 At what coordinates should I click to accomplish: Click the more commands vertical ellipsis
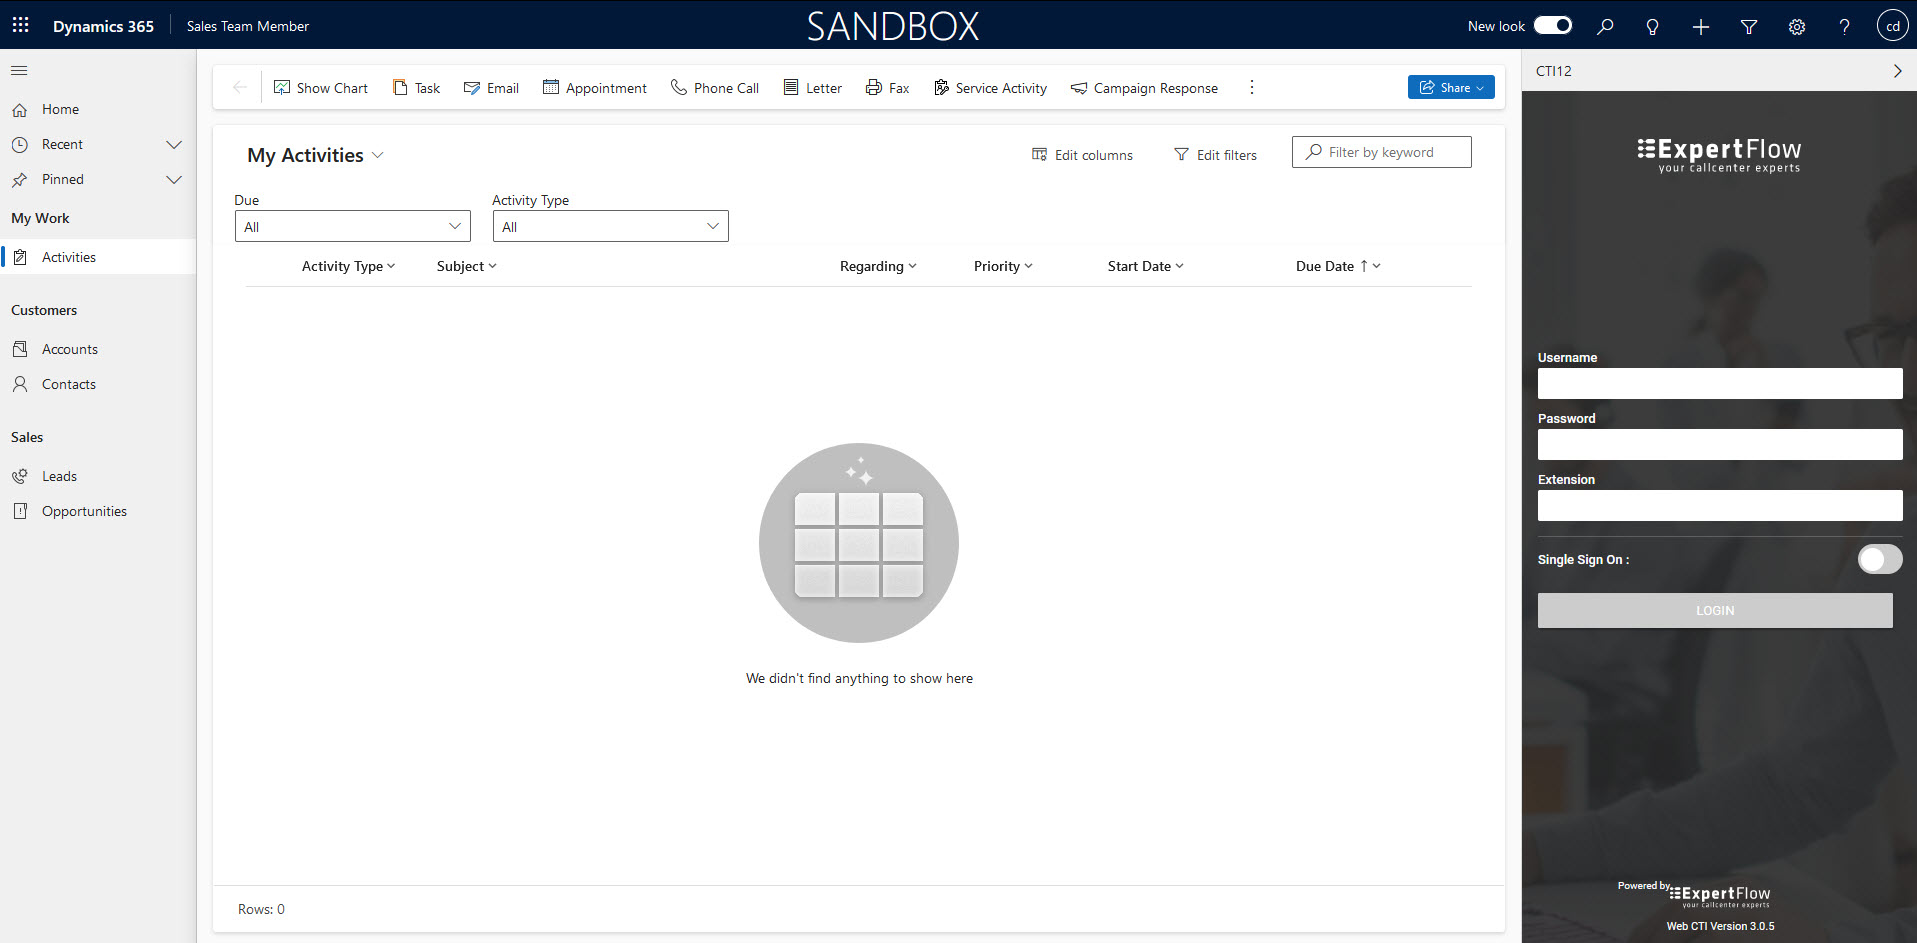point(1251,88)
